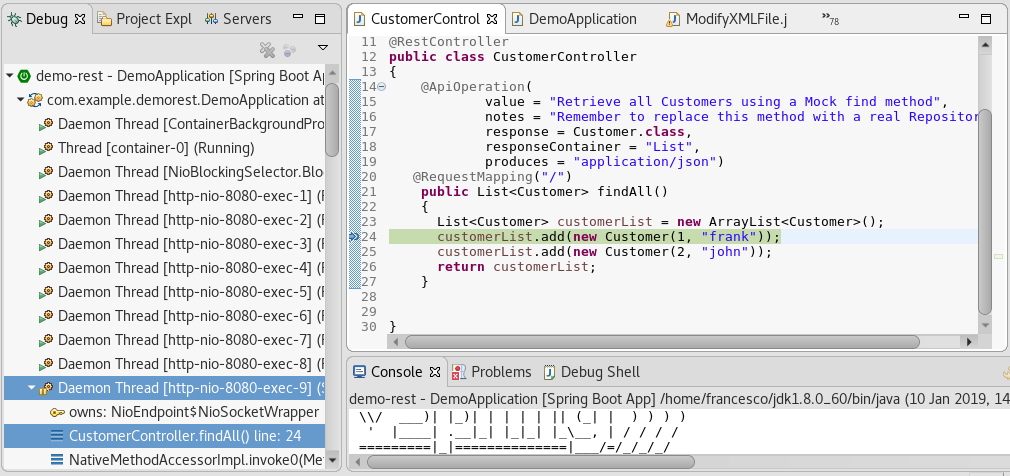Maximize the Debug view panel

click(x=319, y=19)
